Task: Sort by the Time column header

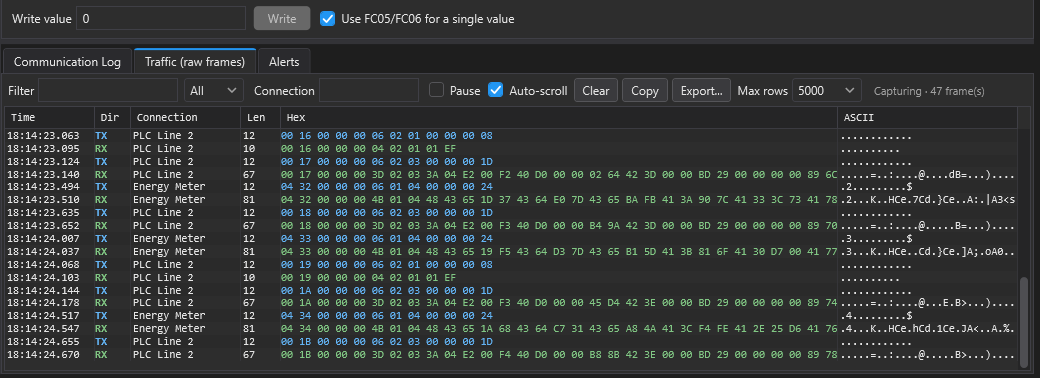Action: [x=49, y=117]
